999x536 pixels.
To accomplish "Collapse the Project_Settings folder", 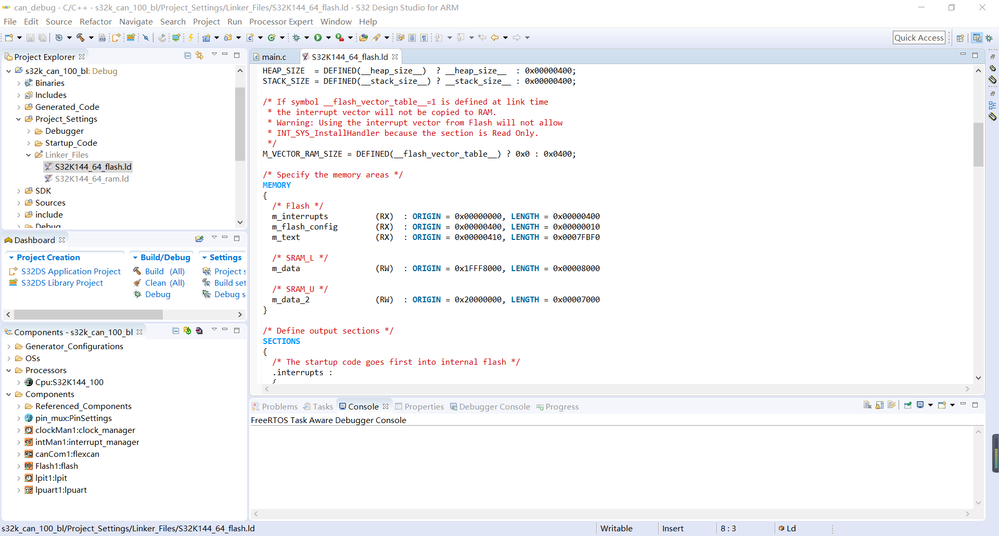I will (x=18, y=119).
